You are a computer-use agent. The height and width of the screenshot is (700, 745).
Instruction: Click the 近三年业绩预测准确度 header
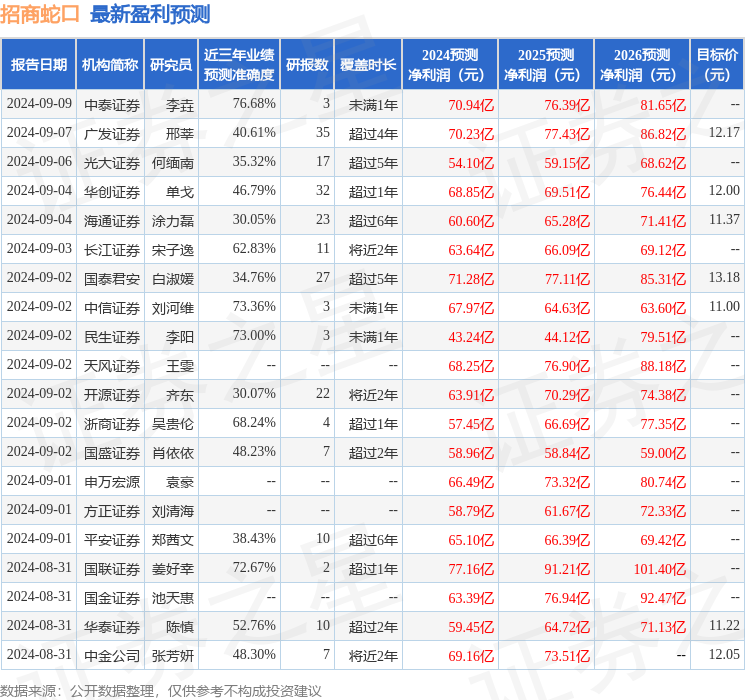tap(239, 65)
